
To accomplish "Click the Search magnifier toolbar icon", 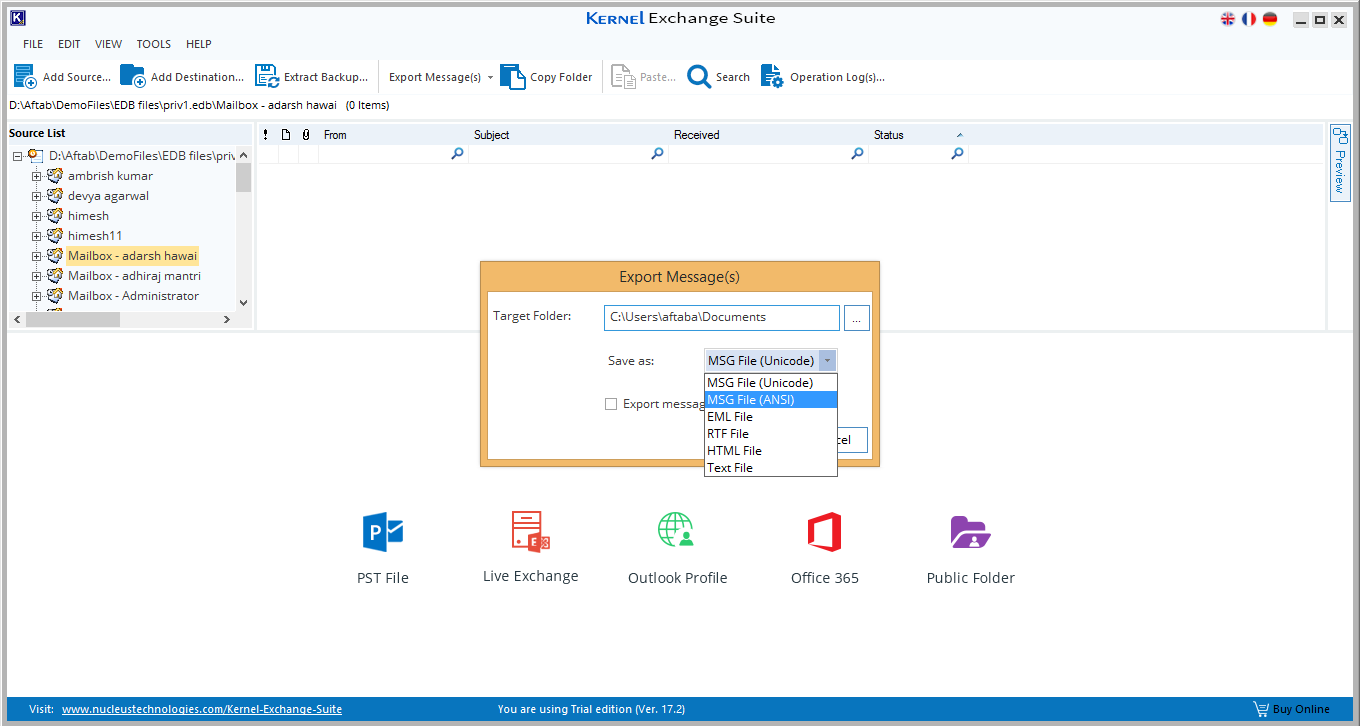I will tap(699, 77).
